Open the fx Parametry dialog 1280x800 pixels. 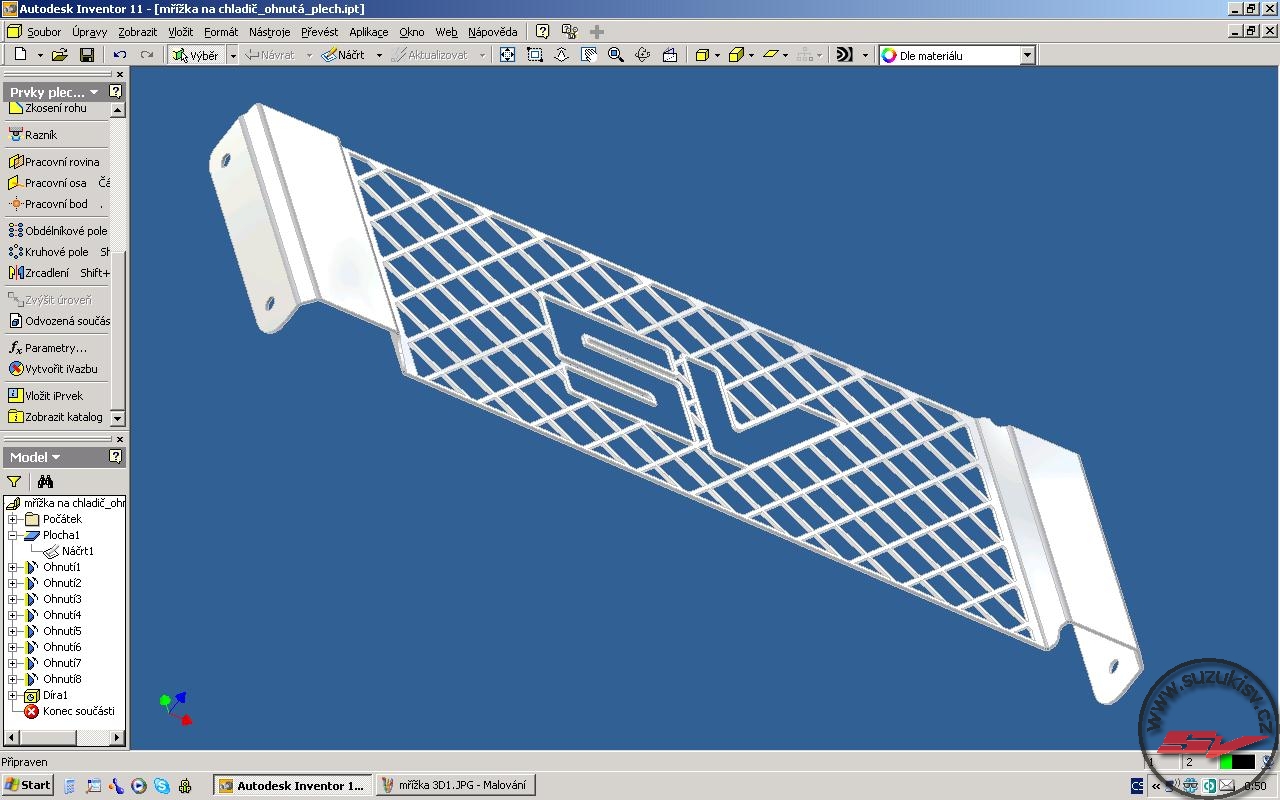[x=55, y=348]
